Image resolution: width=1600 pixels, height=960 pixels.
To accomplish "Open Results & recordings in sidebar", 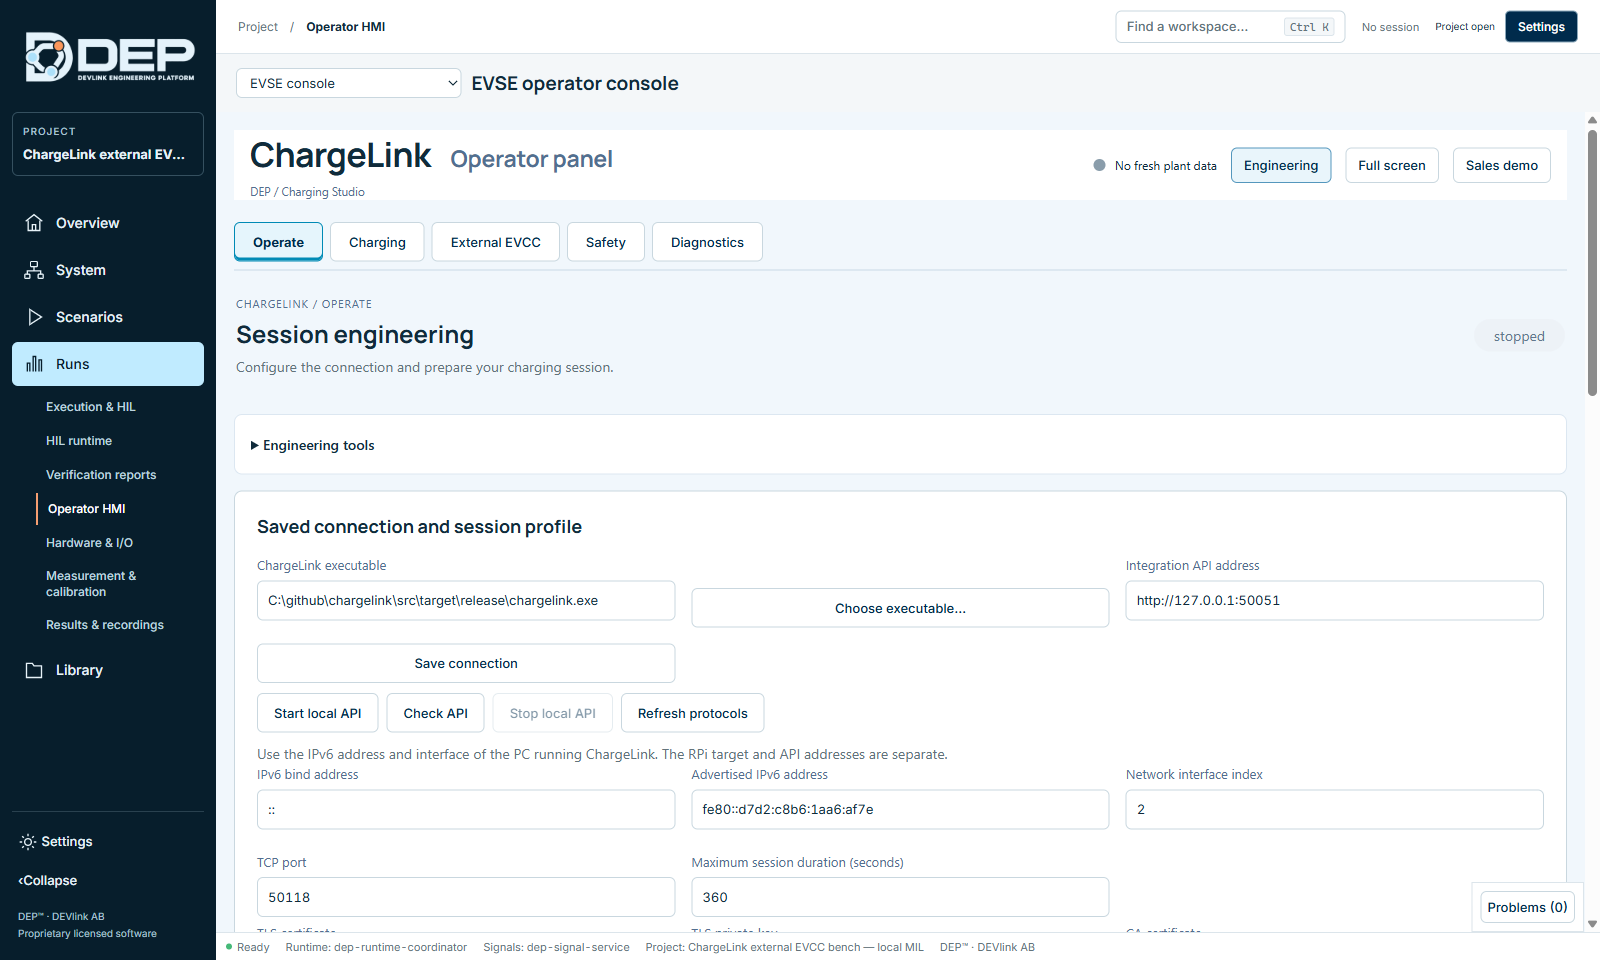I will point(105,625).
